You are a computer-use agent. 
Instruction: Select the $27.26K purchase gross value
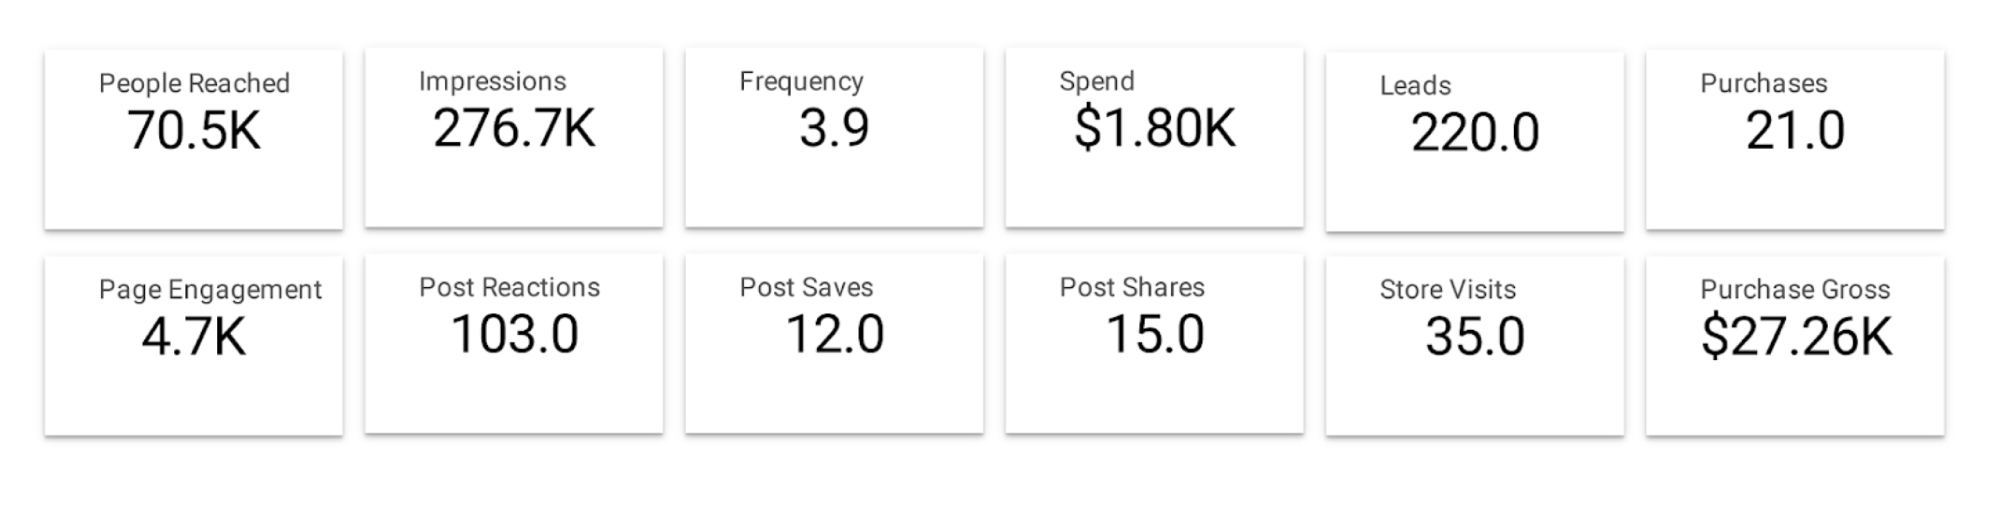pos(1796,337)
